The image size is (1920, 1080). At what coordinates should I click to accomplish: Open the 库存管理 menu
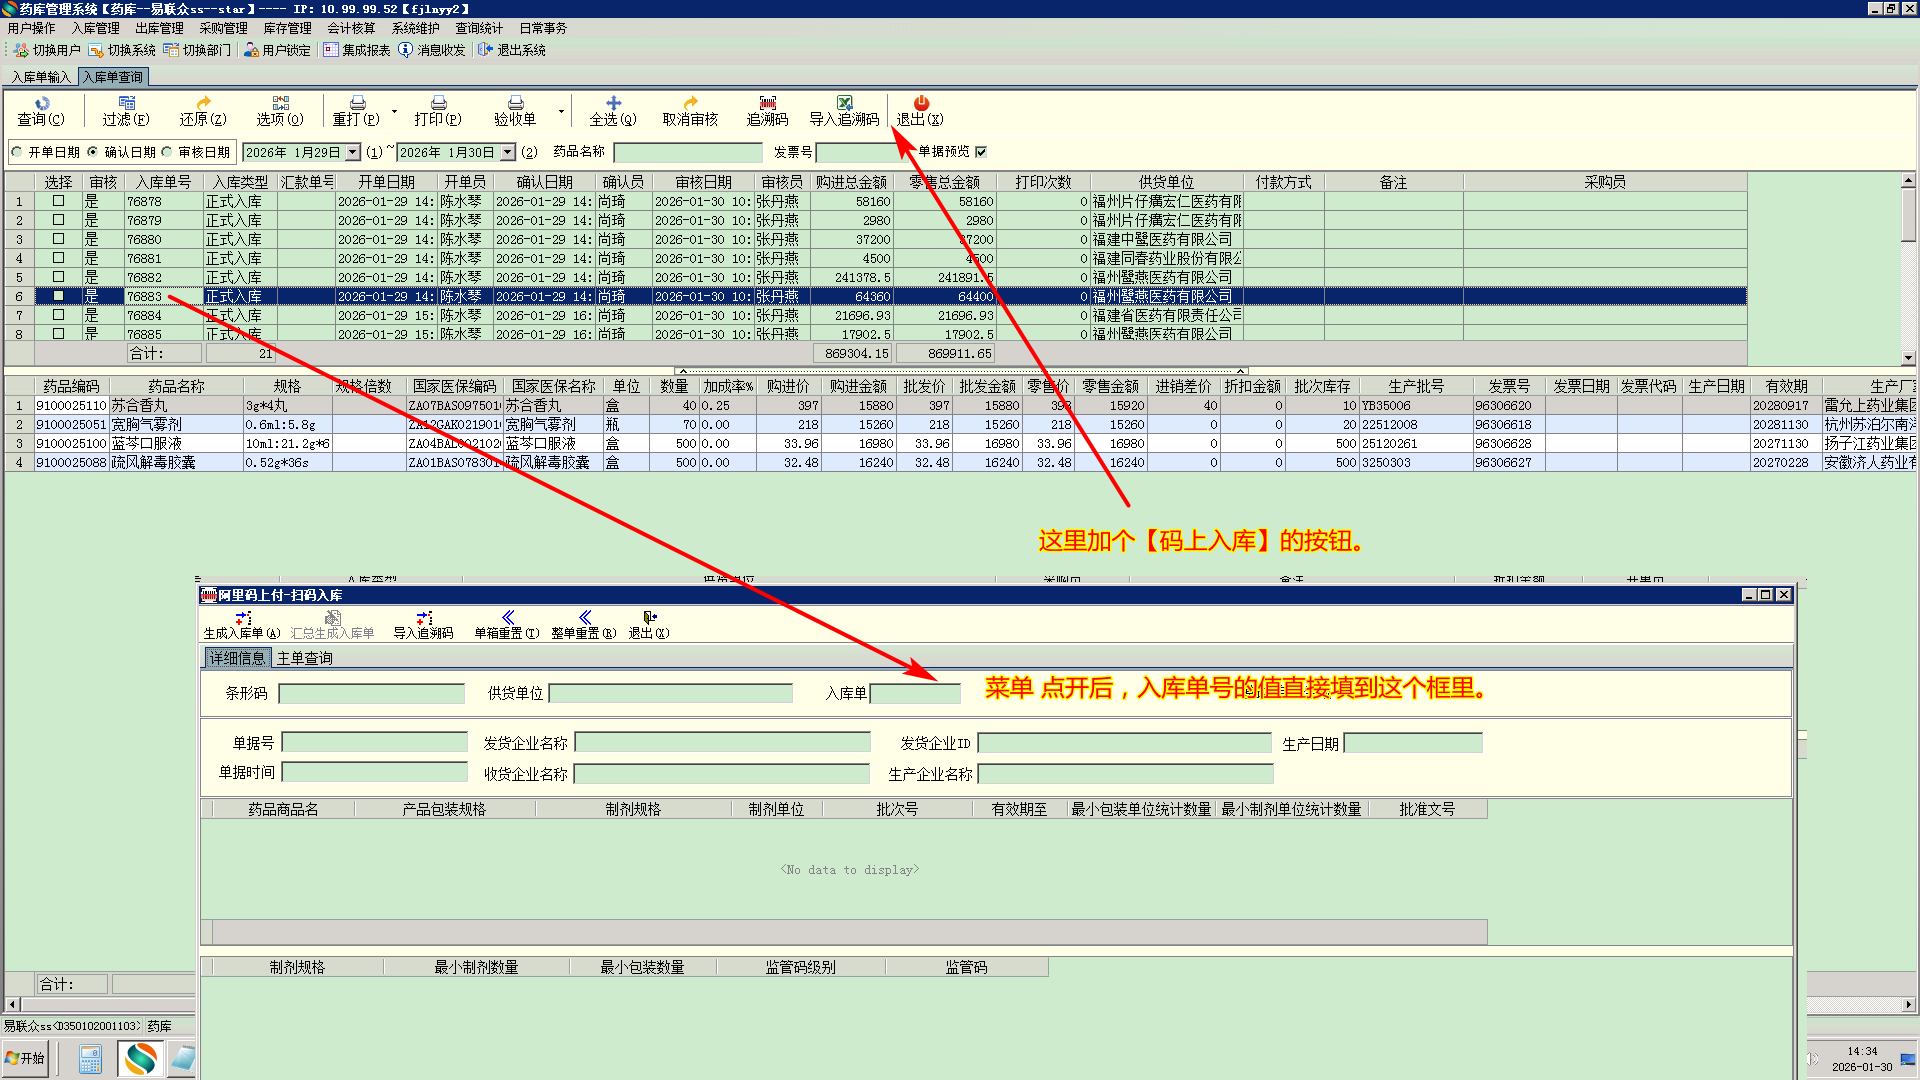click(287, 28)
